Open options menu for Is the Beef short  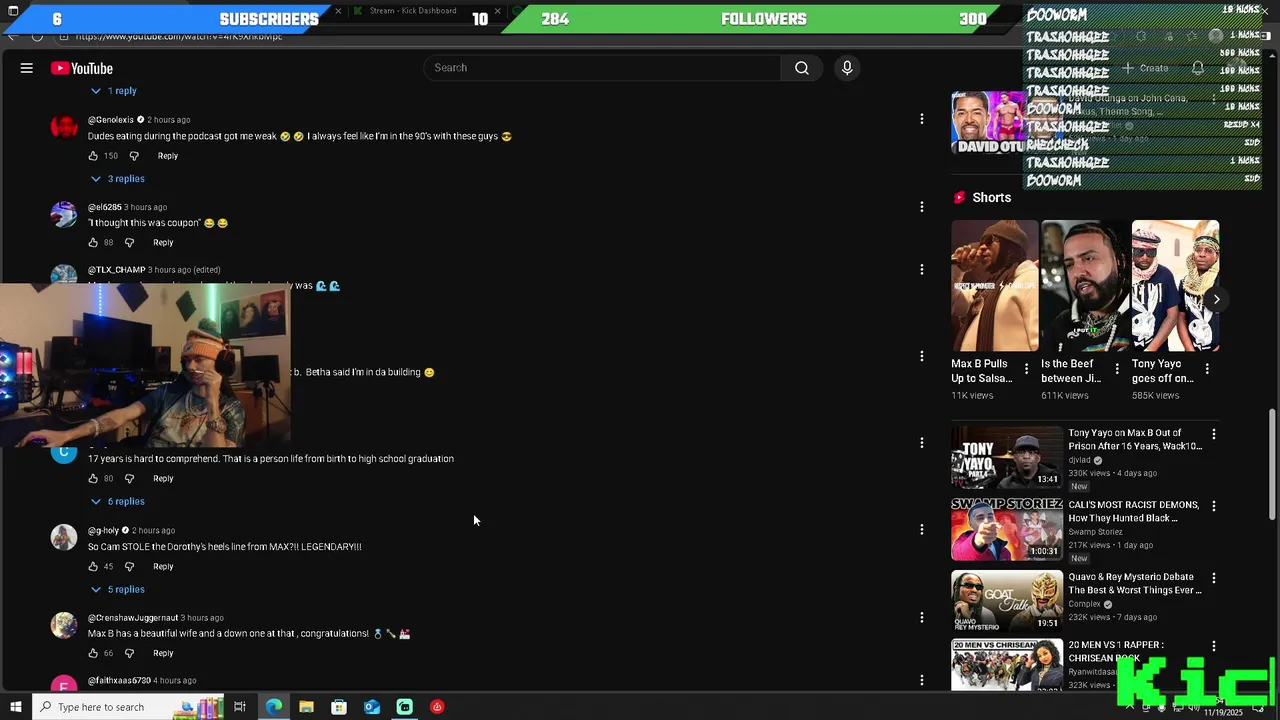(x=1116, y=369)
